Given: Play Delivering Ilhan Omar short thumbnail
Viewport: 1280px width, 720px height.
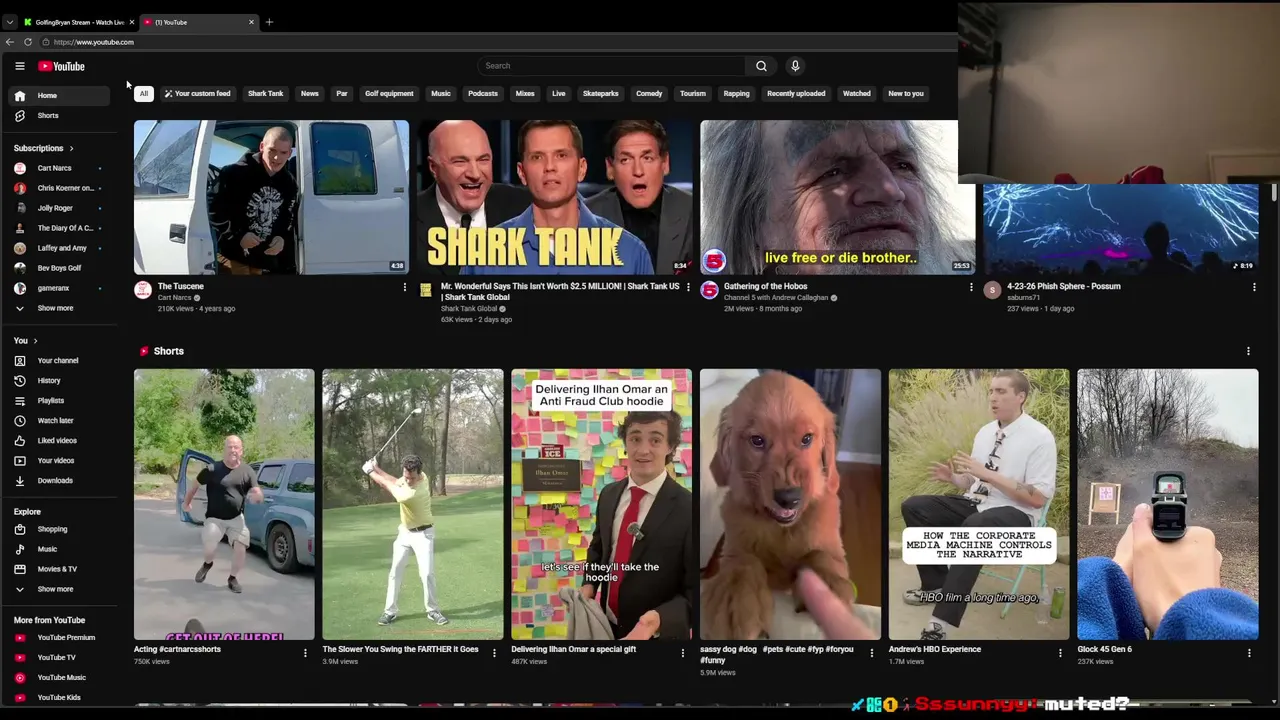Looking at the screenshot, I should coord(601,504).
